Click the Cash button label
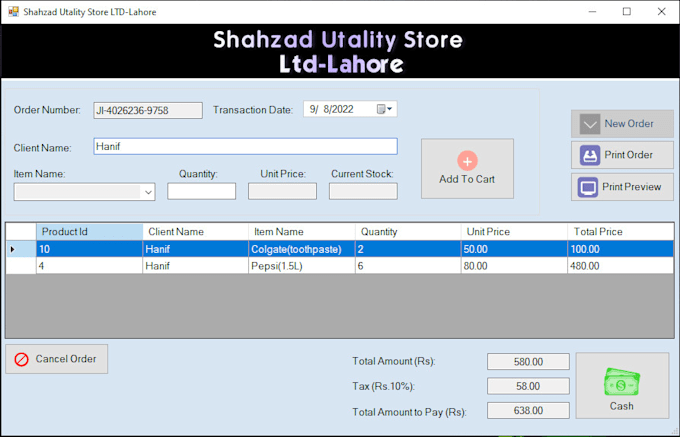Image resolution: width=680 pixels, height=437 pixels. (x=621, y=406)
